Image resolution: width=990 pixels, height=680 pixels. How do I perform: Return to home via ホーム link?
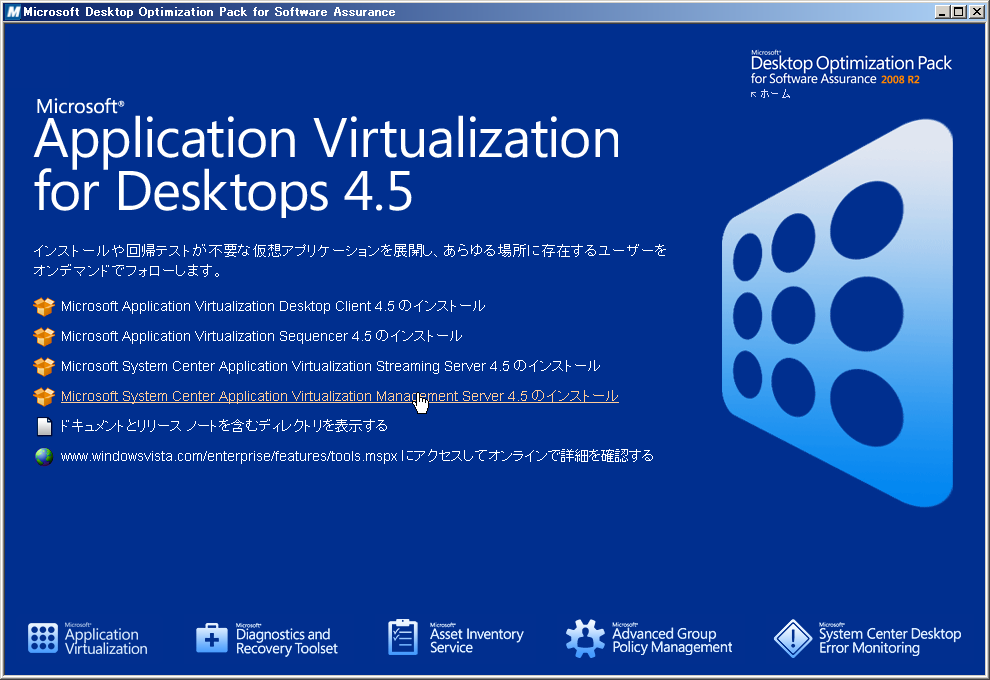(x=775, y=94)
